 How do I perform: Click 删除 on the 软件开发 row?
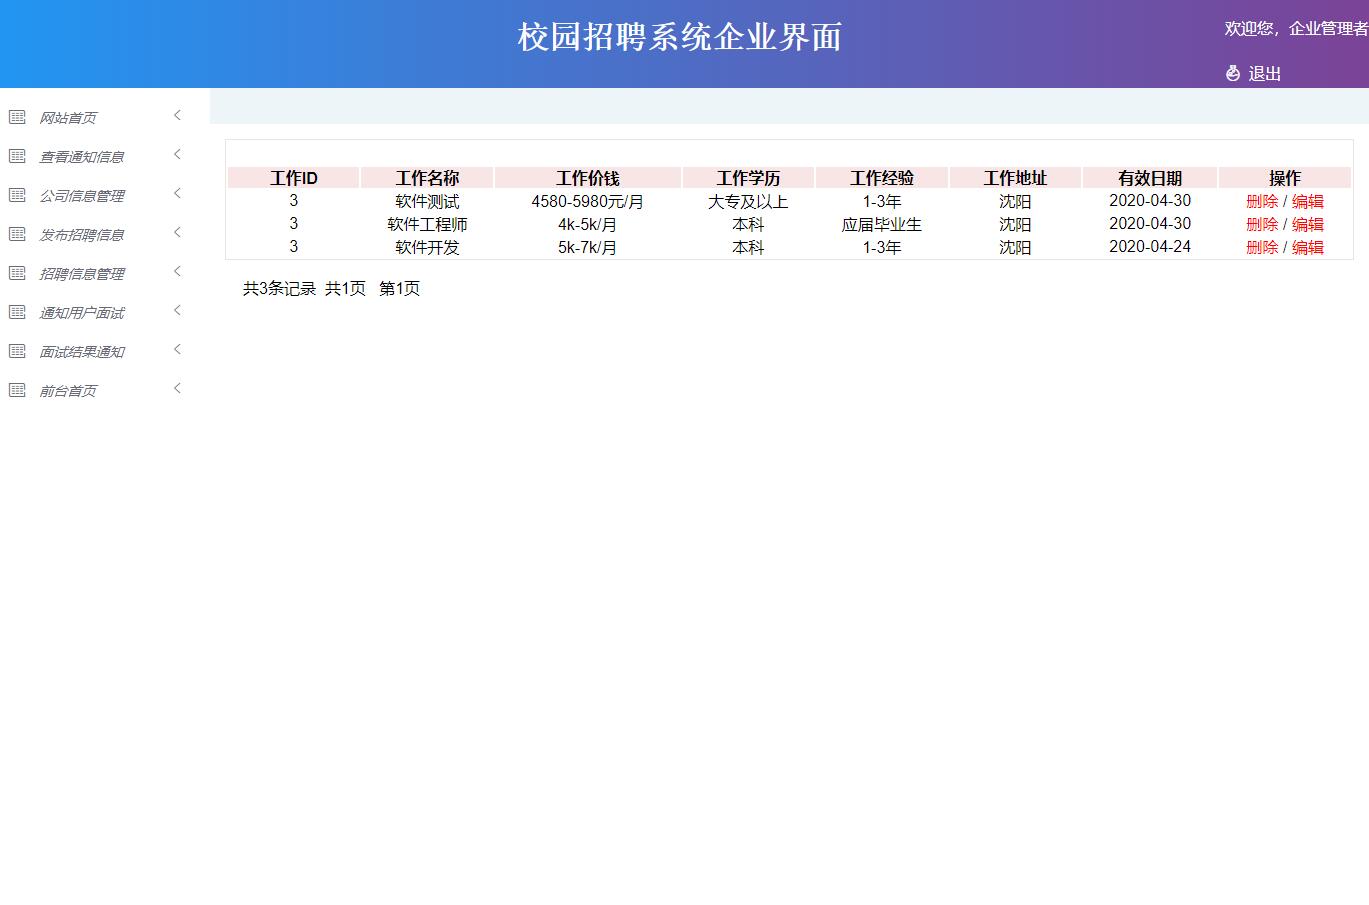coord(1261,247)
